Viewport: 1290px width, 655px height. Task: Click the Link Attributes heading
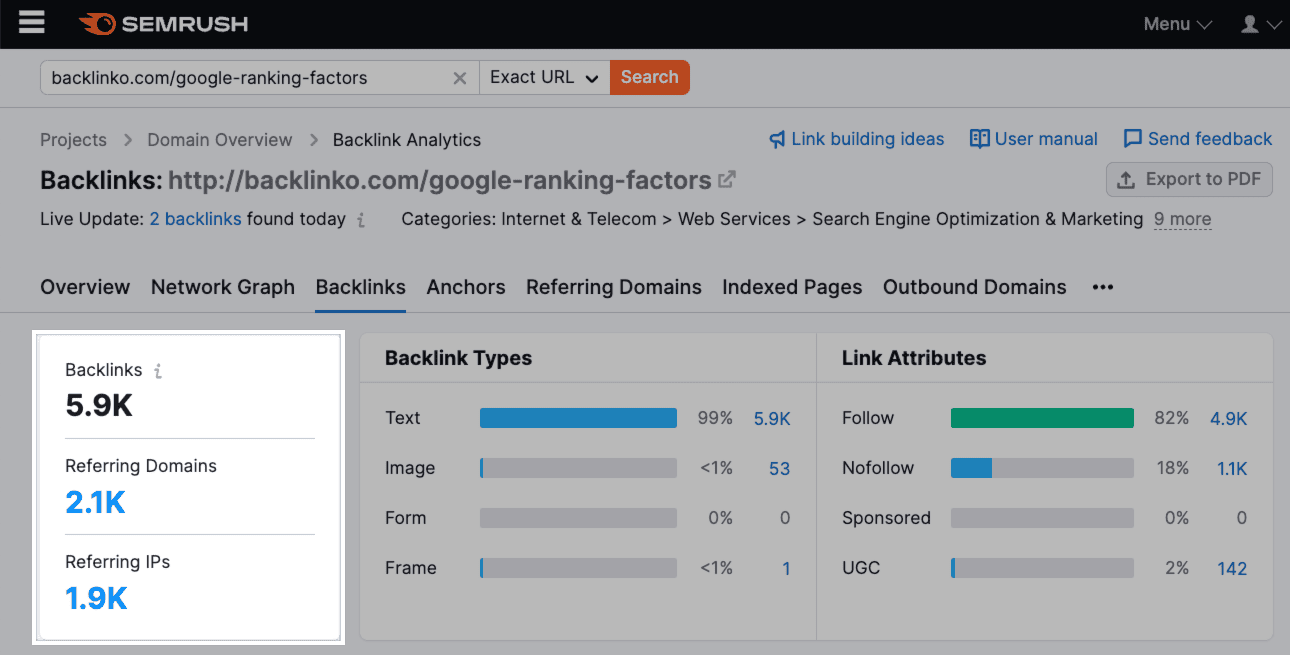(x=914, y=358)
